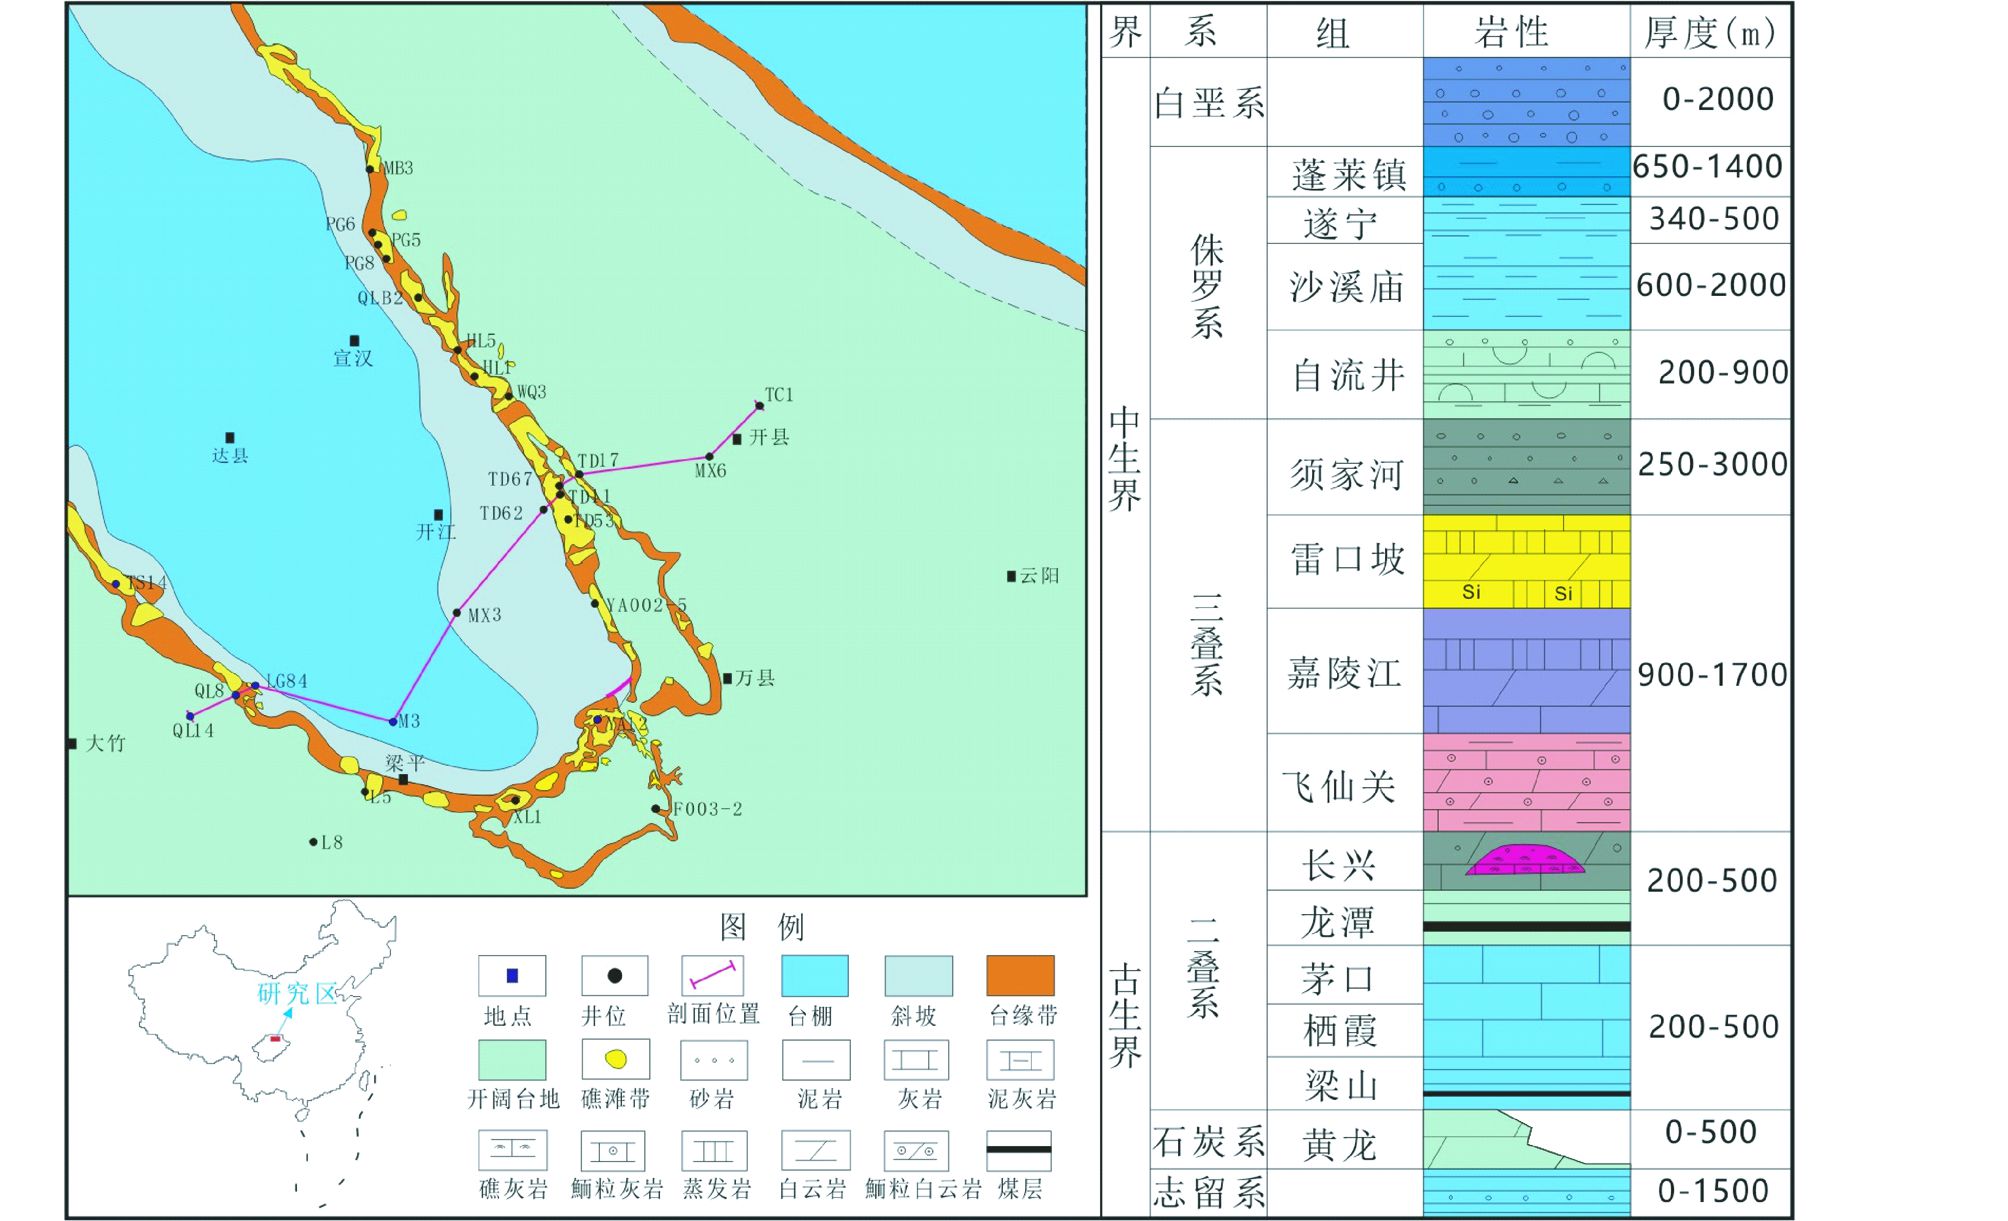This screenshot has height=1221, width=2008.
Task: Click the 蒸发岩 legend symbol box
Action: (714, 1151)
